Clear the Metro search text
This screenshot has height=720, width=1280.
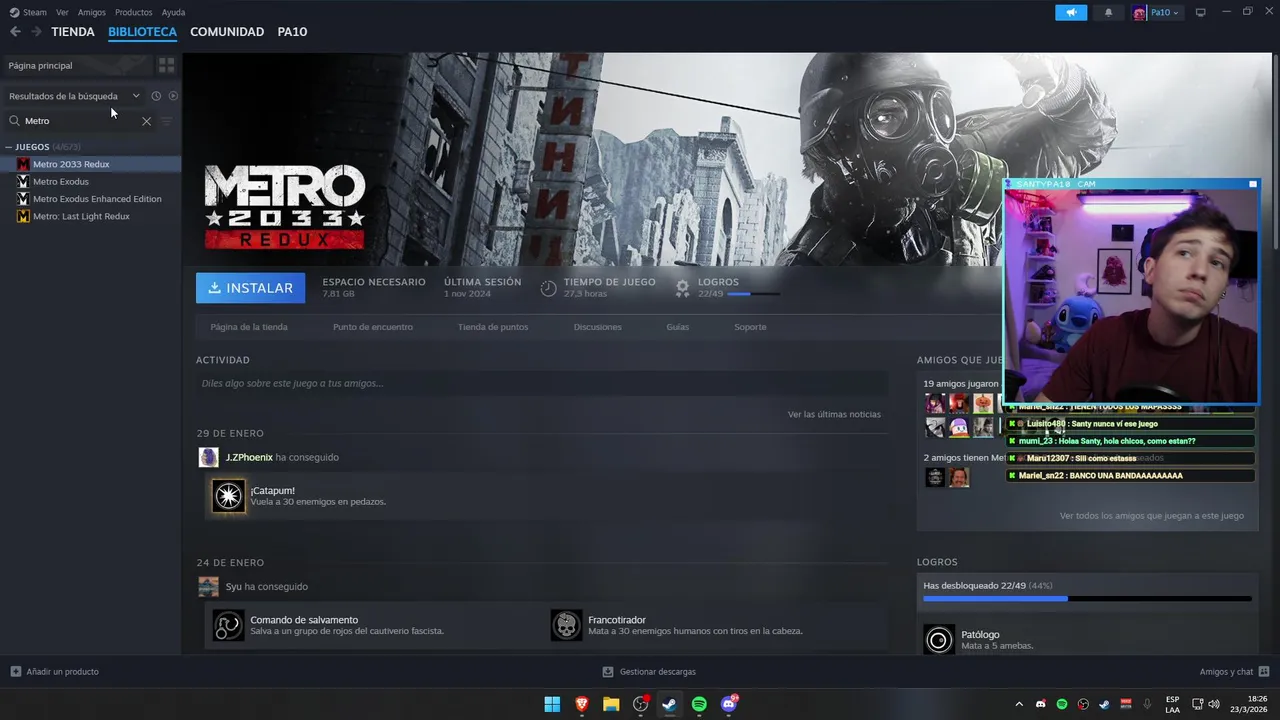[x=146, y=121]
